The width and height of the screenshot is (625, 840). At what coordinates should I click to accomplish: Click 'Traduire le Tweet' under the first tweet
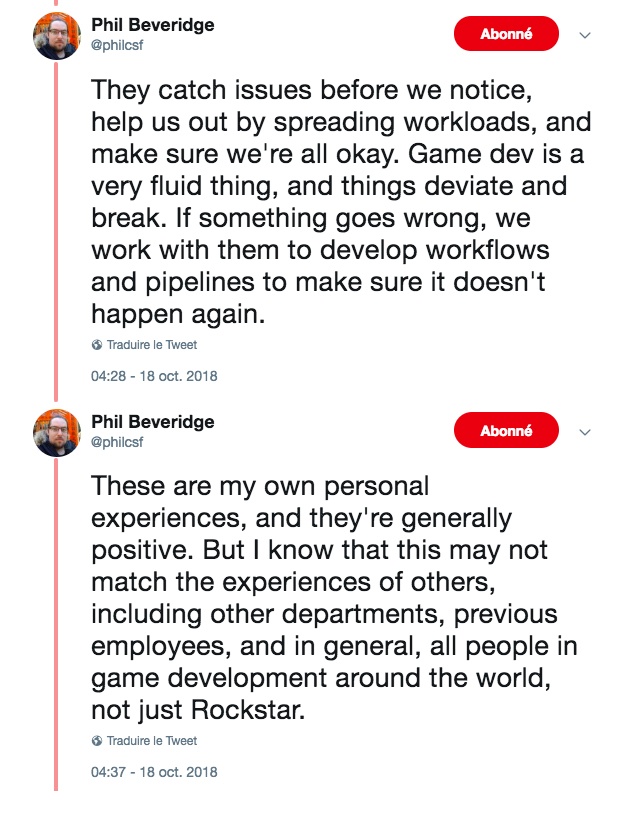[151, 345]
